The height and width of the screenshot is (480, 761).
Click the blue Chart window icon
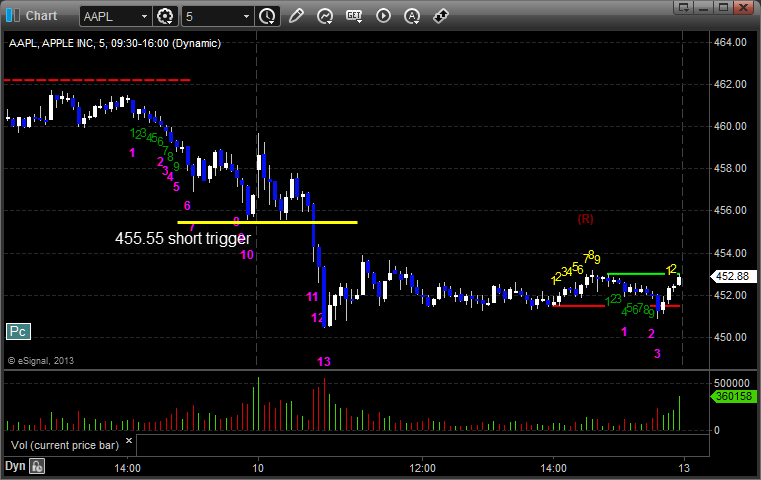pyautogui.click(x=13, y=16)
